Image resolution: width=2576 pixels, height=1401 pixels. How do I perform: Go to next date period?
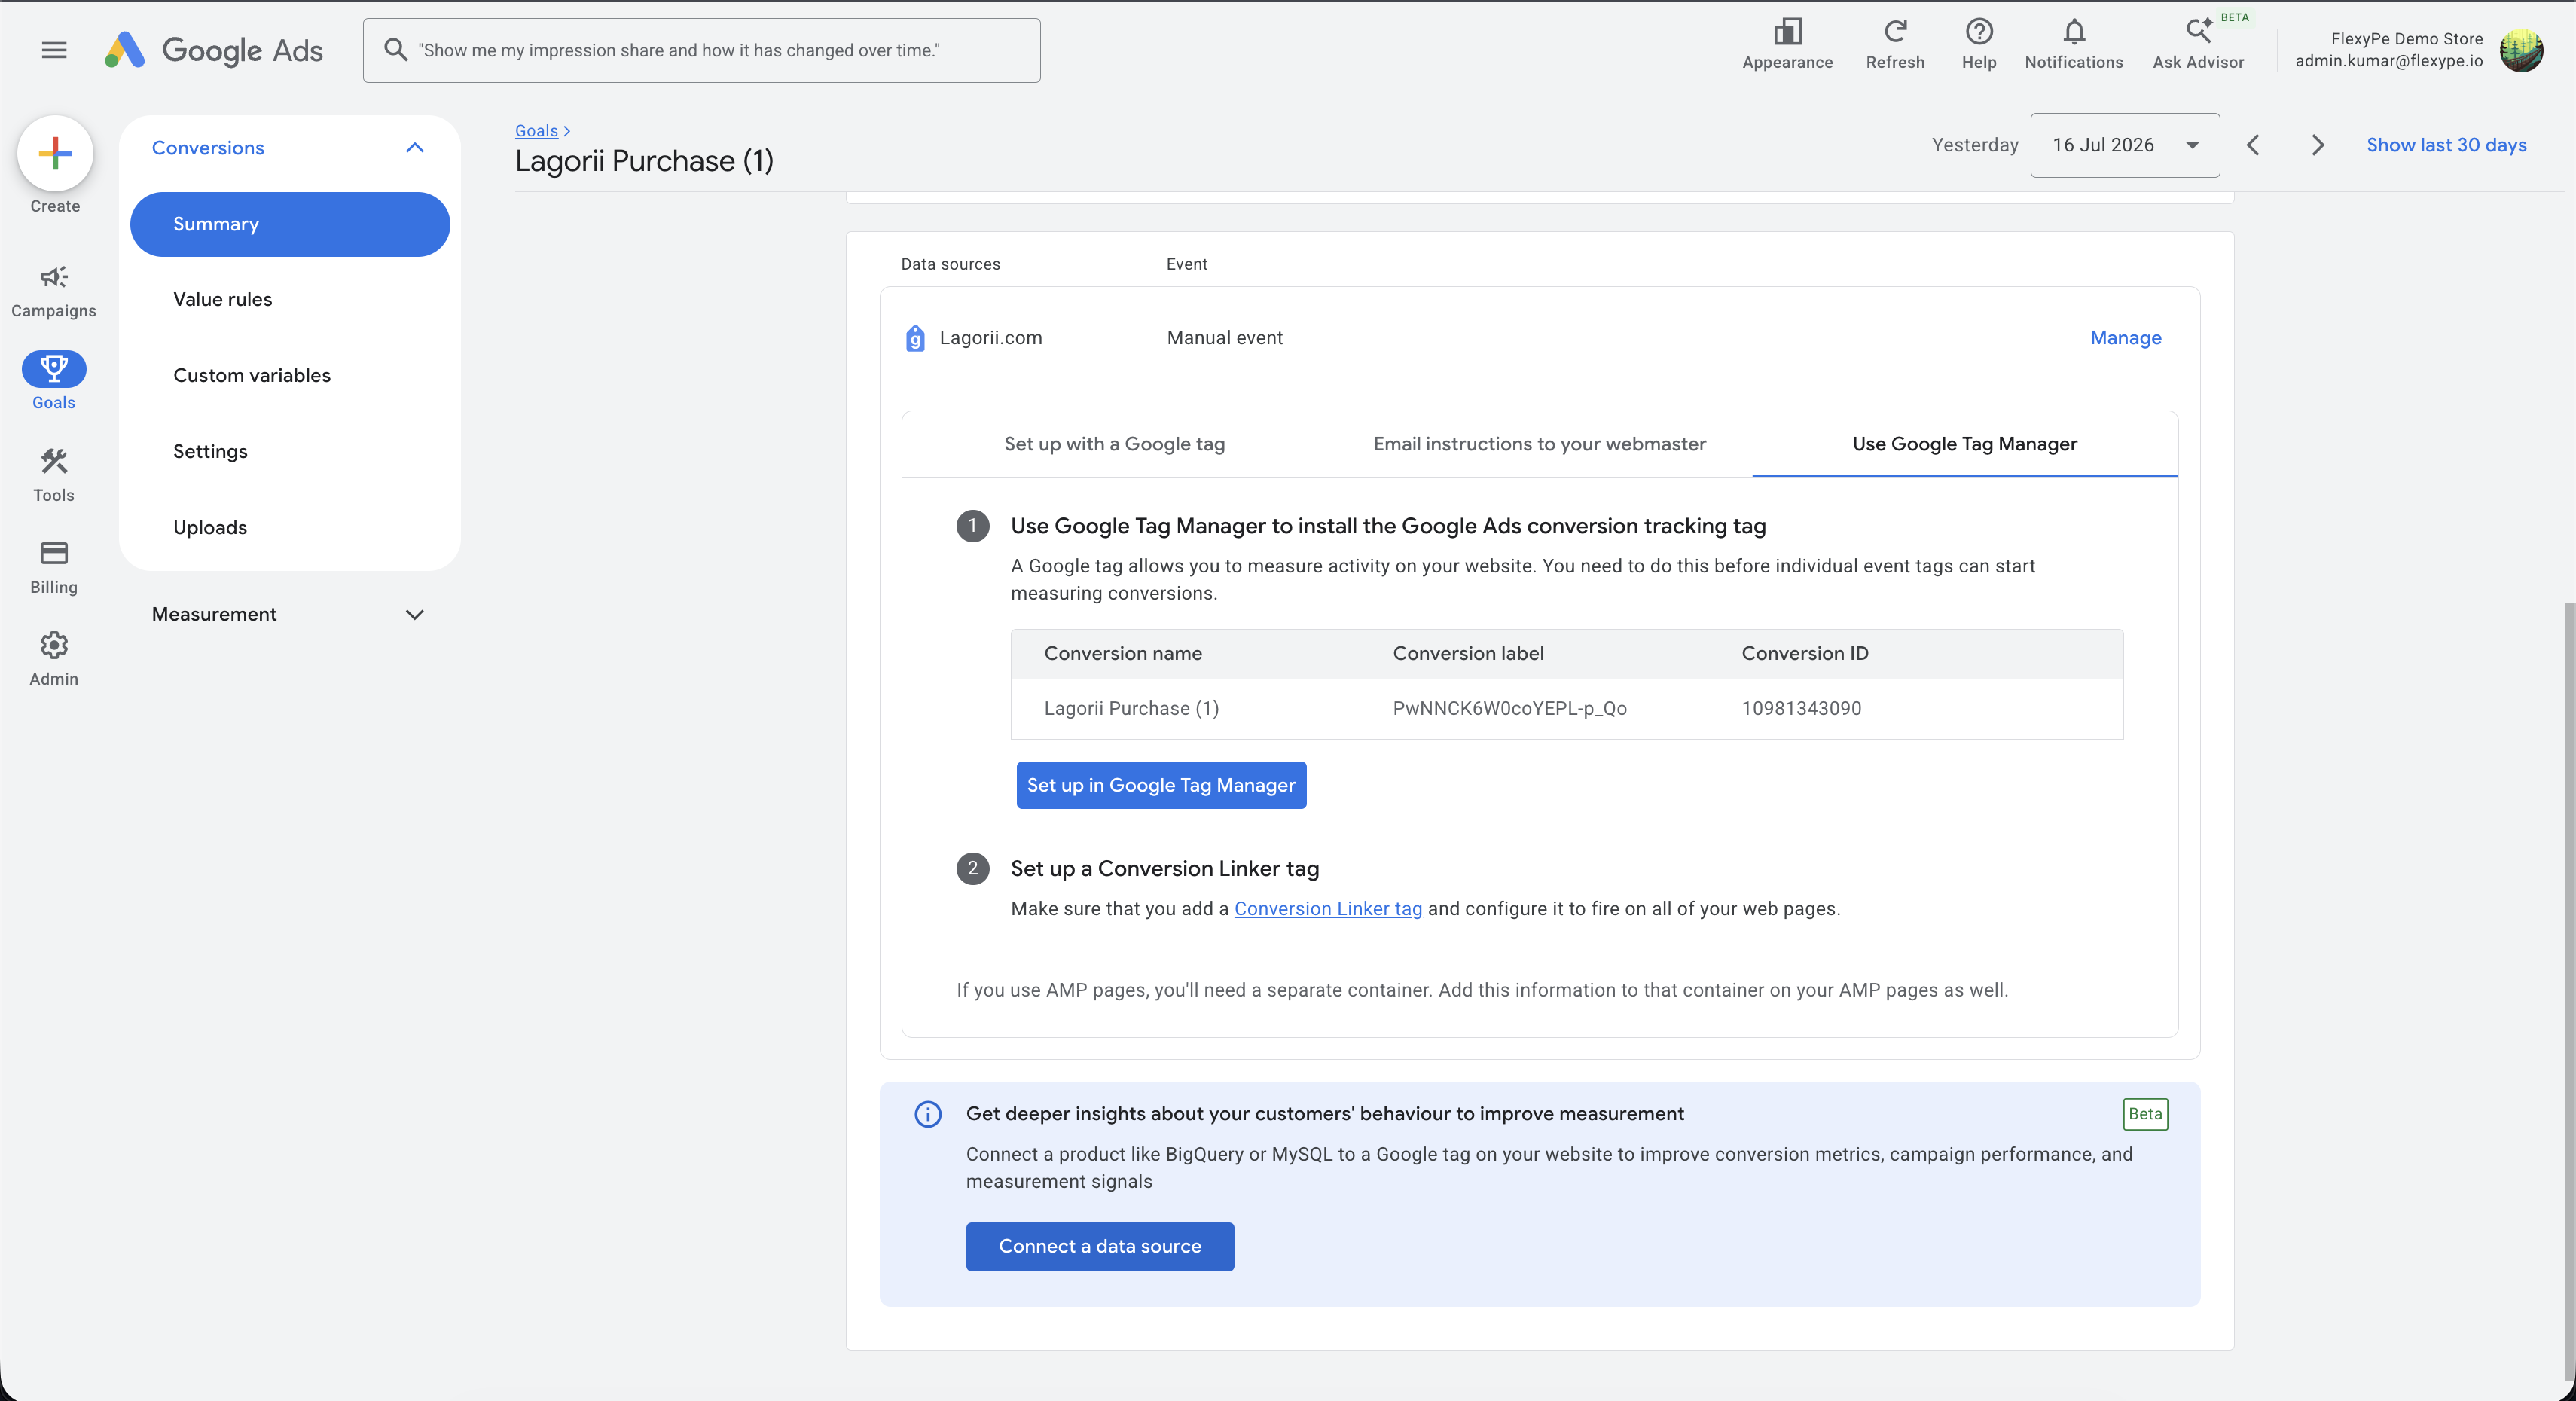tap(2318, 145)
